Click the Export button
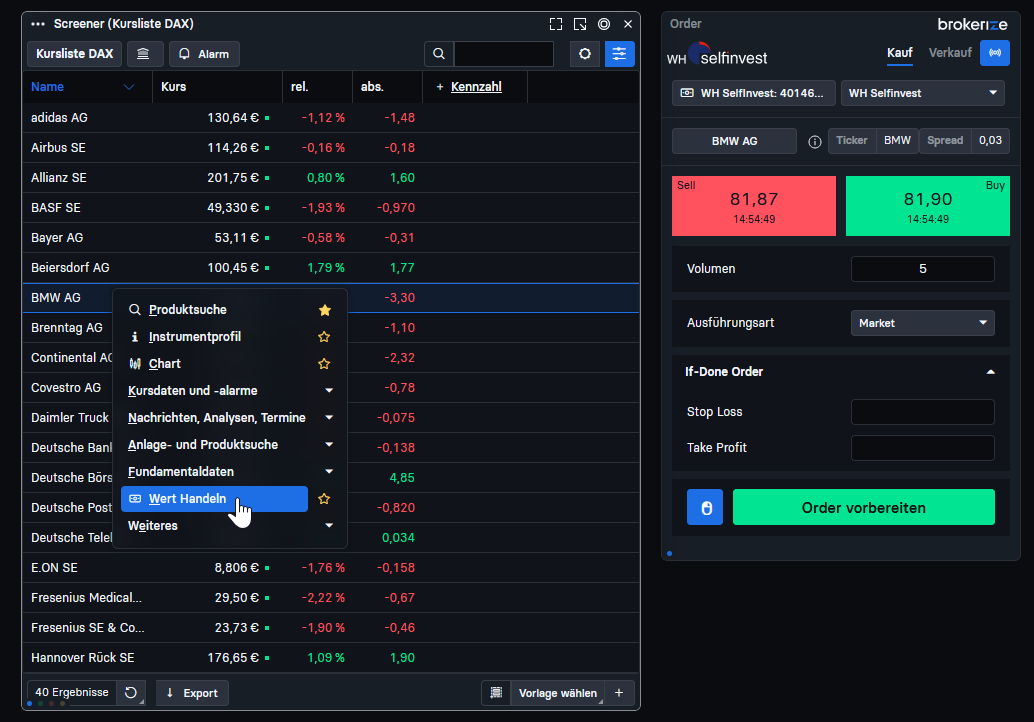The width and height of the screenshot is (1034, 722). pos(192,693)
